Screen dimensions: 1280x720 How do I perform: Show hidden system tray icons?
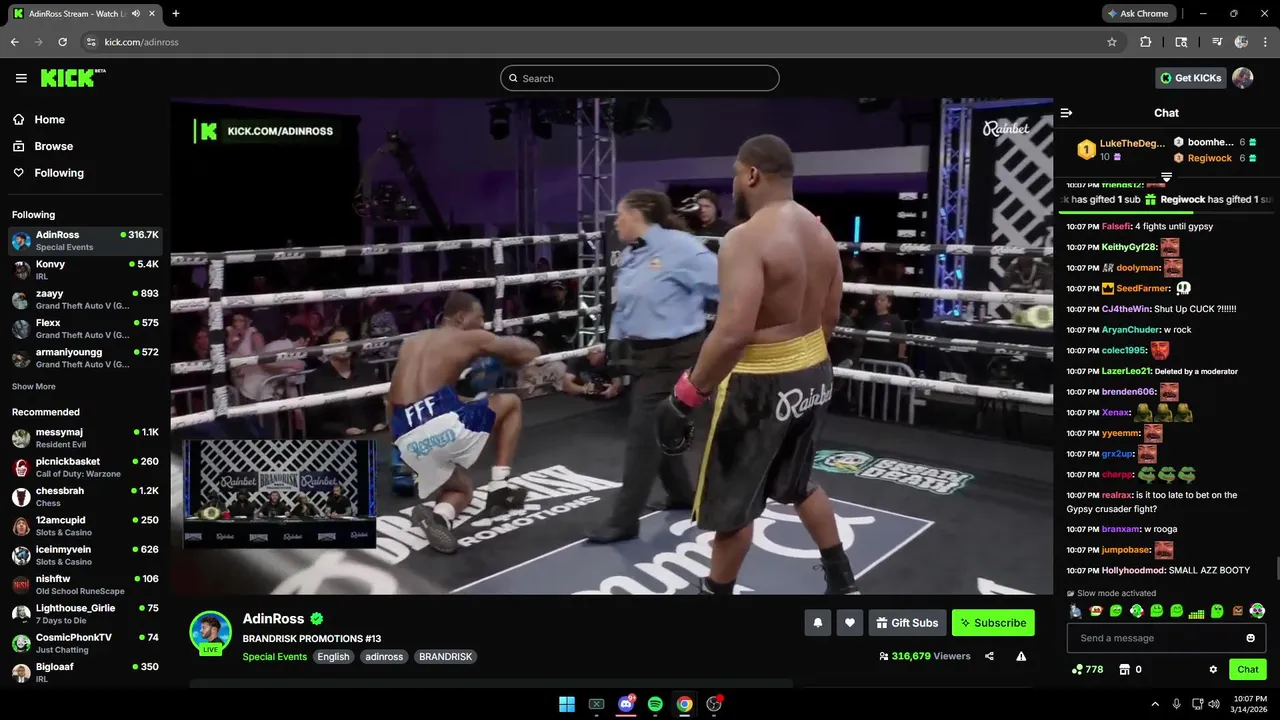pyautogui.click(x=1155, y=704)
